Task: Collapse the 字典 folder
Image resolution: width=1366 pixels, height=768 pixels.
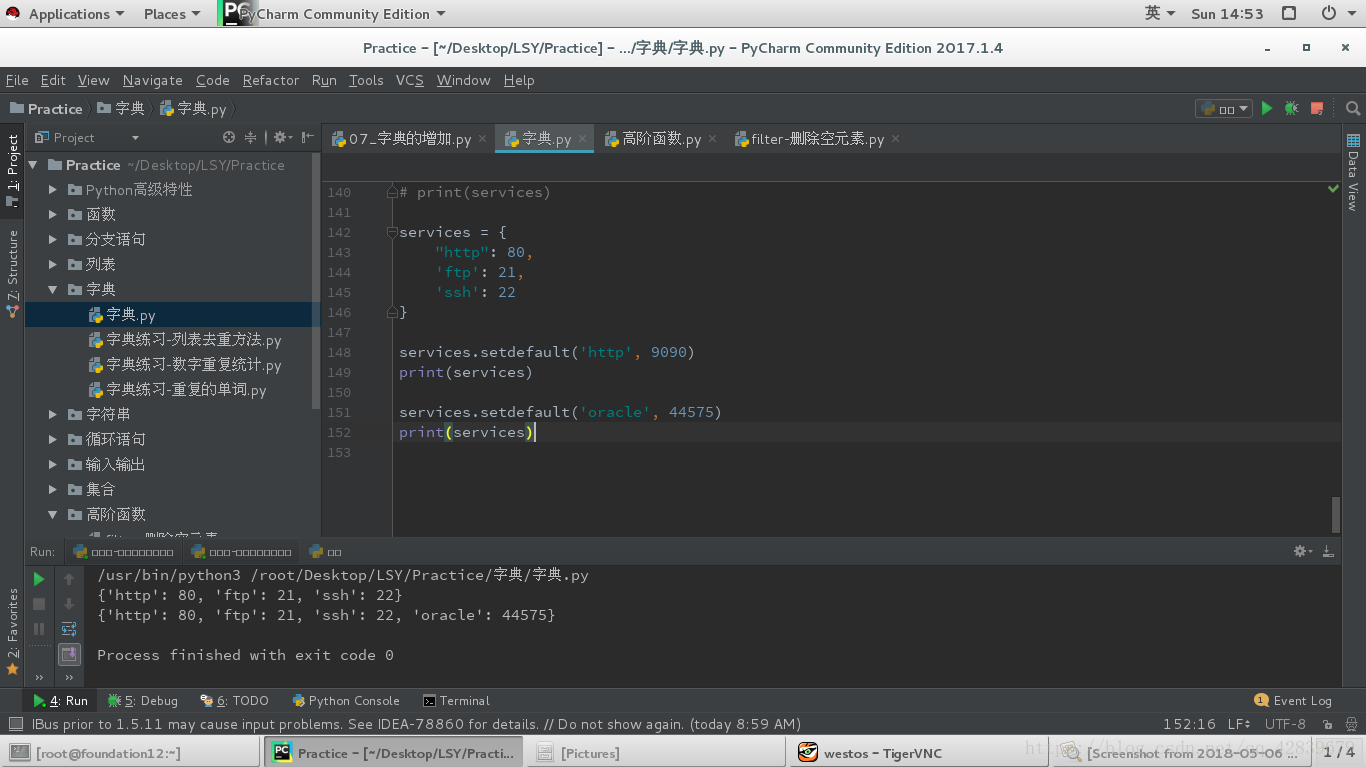Action: [53, 289]
